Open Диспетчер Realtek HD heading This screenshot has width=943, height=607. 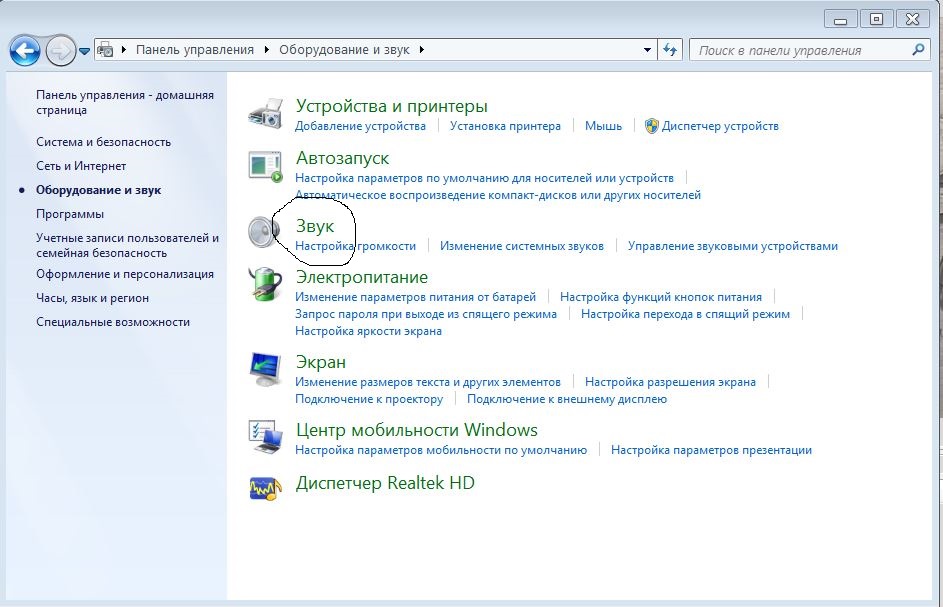(x=385, y=482)
